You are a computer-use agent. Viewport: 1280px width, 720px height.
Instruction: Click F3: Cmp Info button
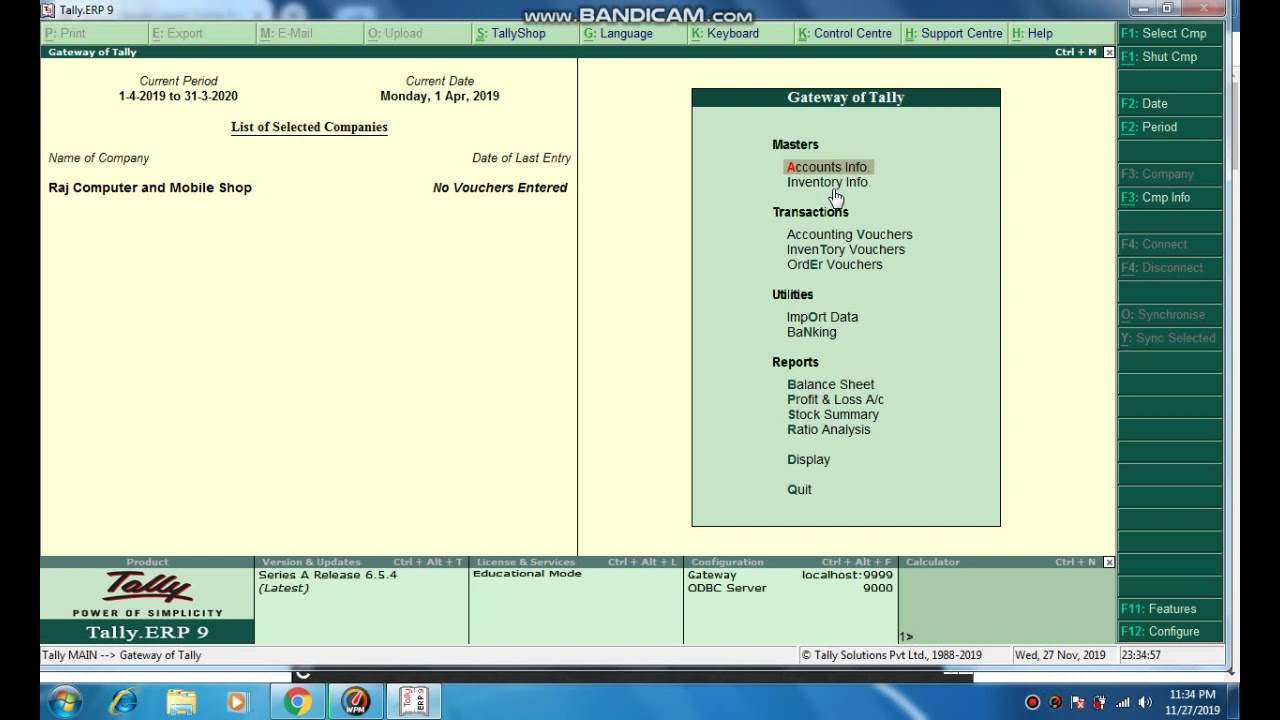click(x=1169, y=198)
